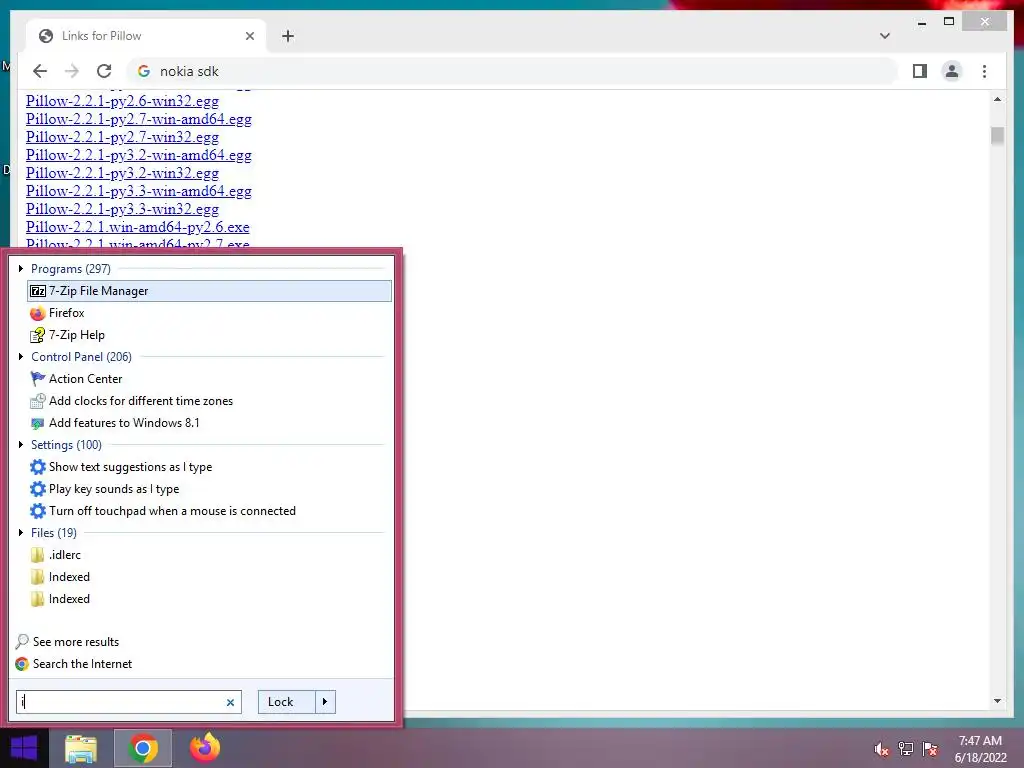Image resolution: width=1024 pixels, height=768 pixels.
Task: Clear the search box with the X
Action: point(230,703)
